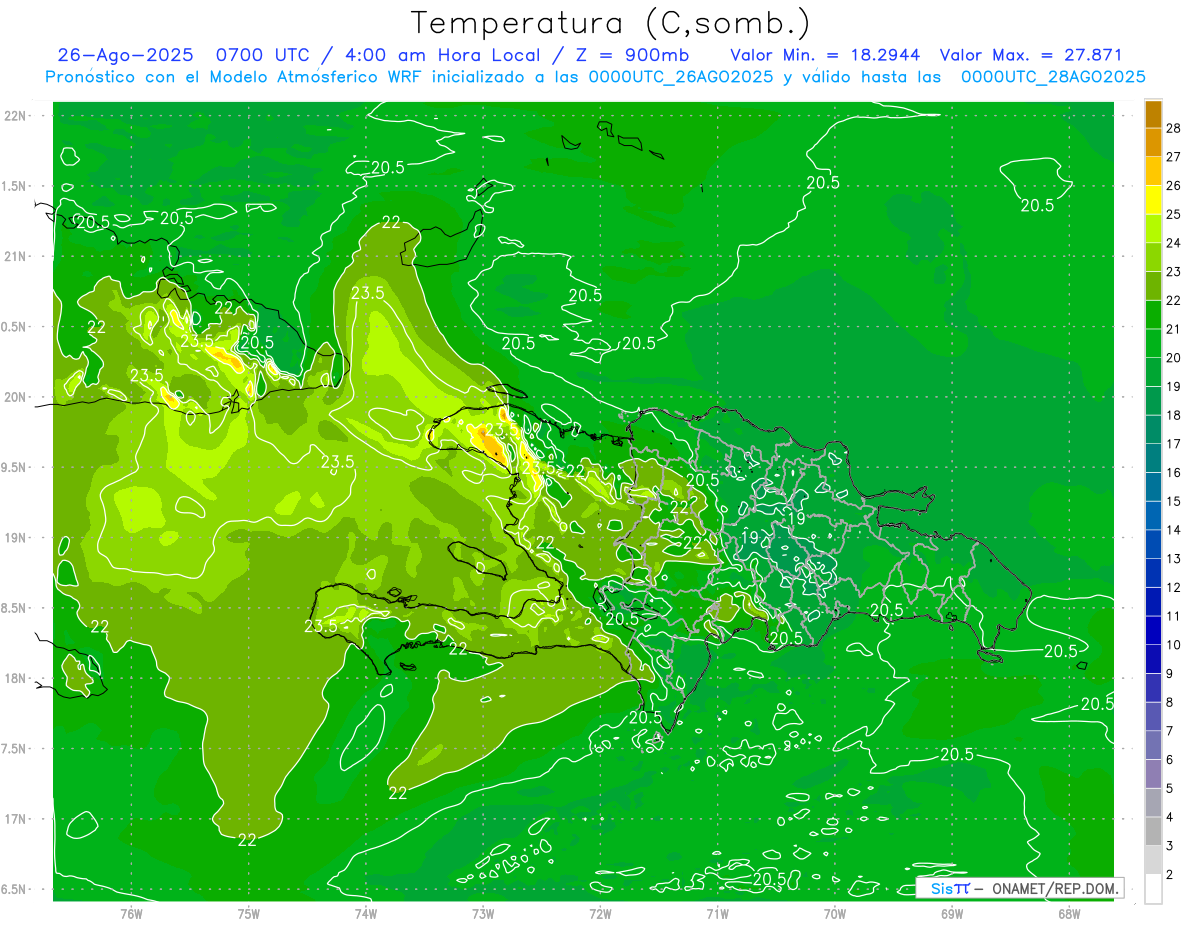Select the '68W' longitude axis label
The image size is (1200, 927).
coord(1068,913)
